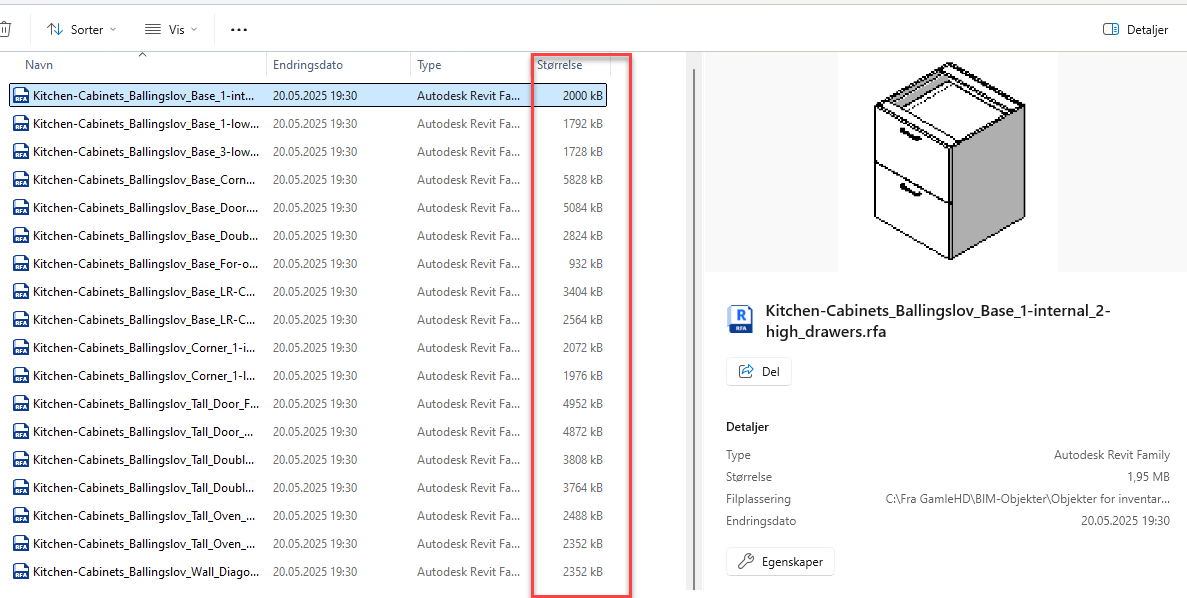This screenshot has width=1187, height=598.
Task: Click the drawer cabinet preview thumbnail
Action: [x=948, y=163]
